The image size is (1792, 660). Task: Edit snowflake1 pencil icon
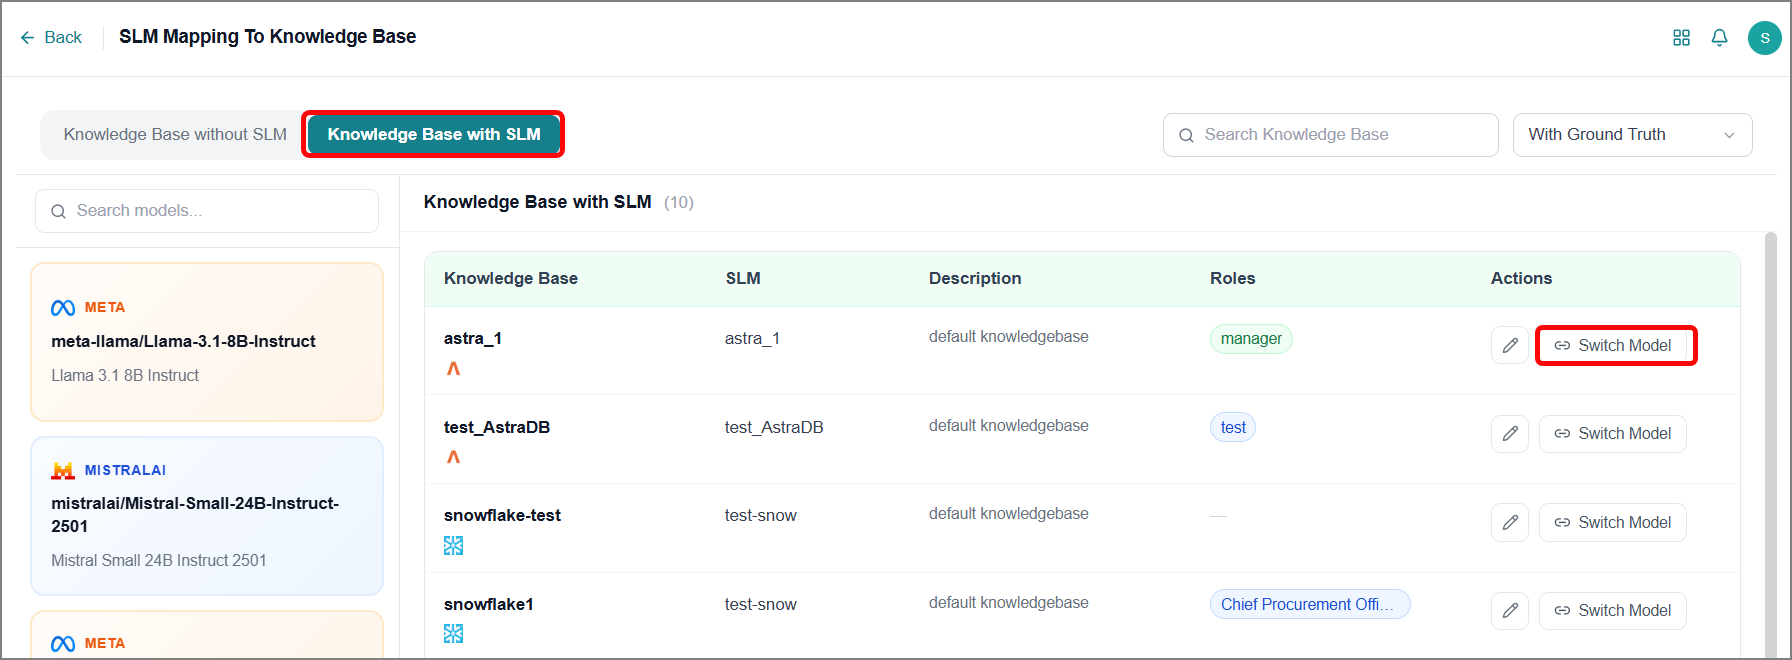(1510, 610)
